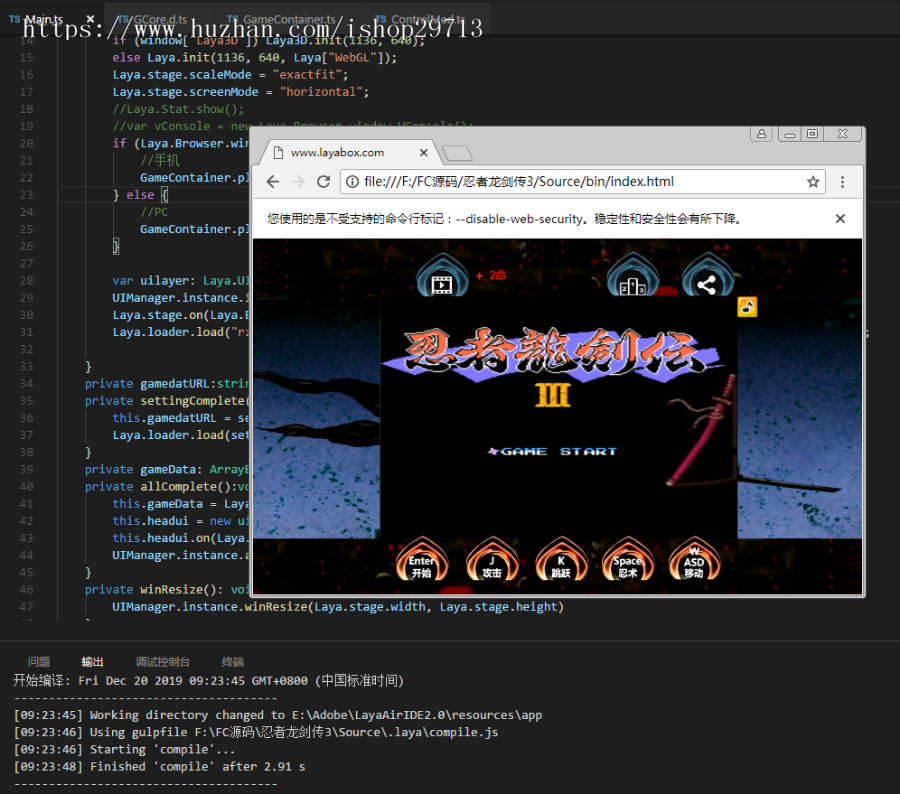900x794 pixels.
Task: Click the WASD move flame button
Action: [x=694, y=560]
